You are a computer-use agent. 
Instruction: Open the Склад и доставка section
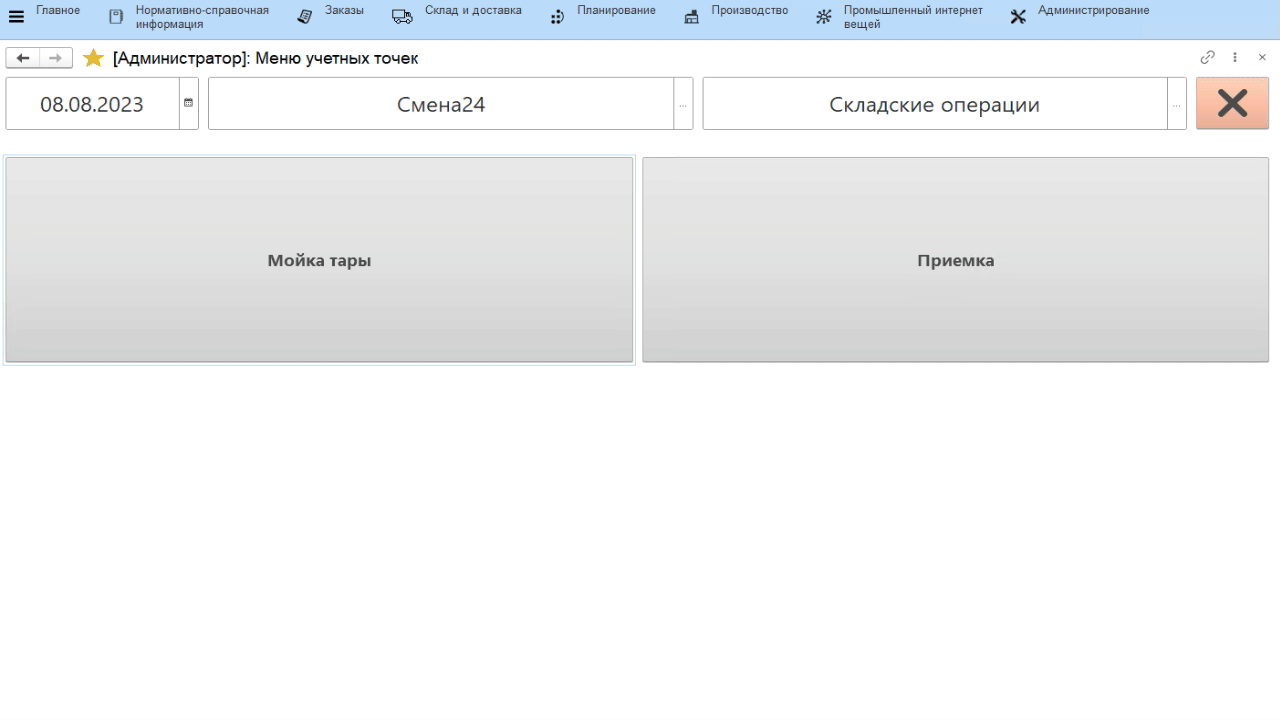pos(472,11)
